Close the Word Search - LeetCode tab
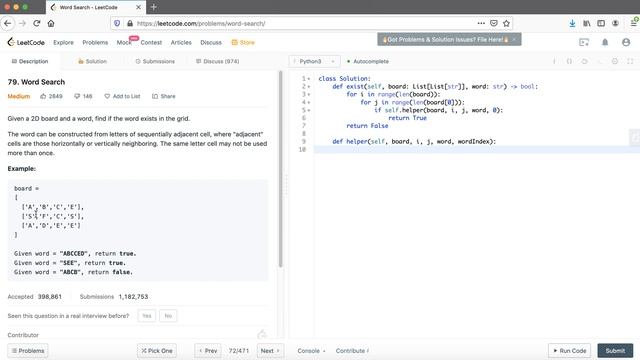The width and height of the screenshot is (640, 360). pyautogui.click(x=138, y=7)
